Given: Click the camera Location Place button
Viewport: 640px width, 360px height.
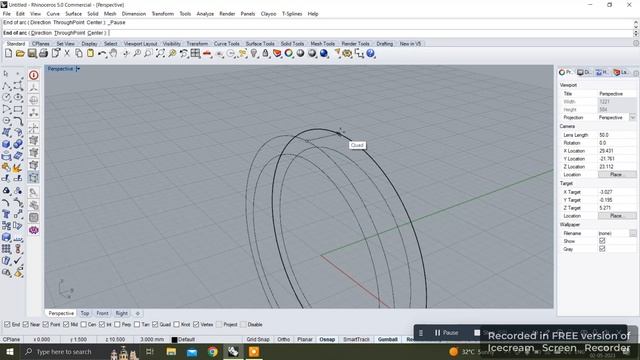Looking at the screenshot, I should pos(616,175).
